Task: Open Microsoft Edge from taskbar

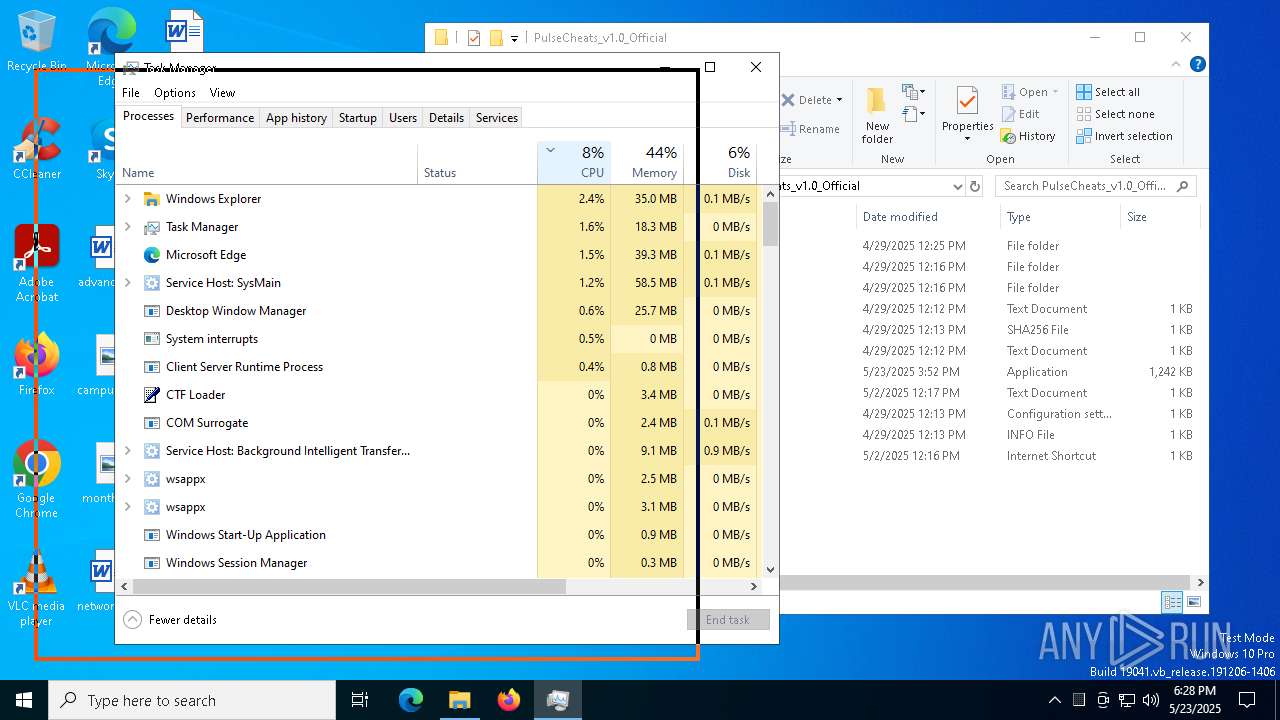Action: click(x=411, y=700)
